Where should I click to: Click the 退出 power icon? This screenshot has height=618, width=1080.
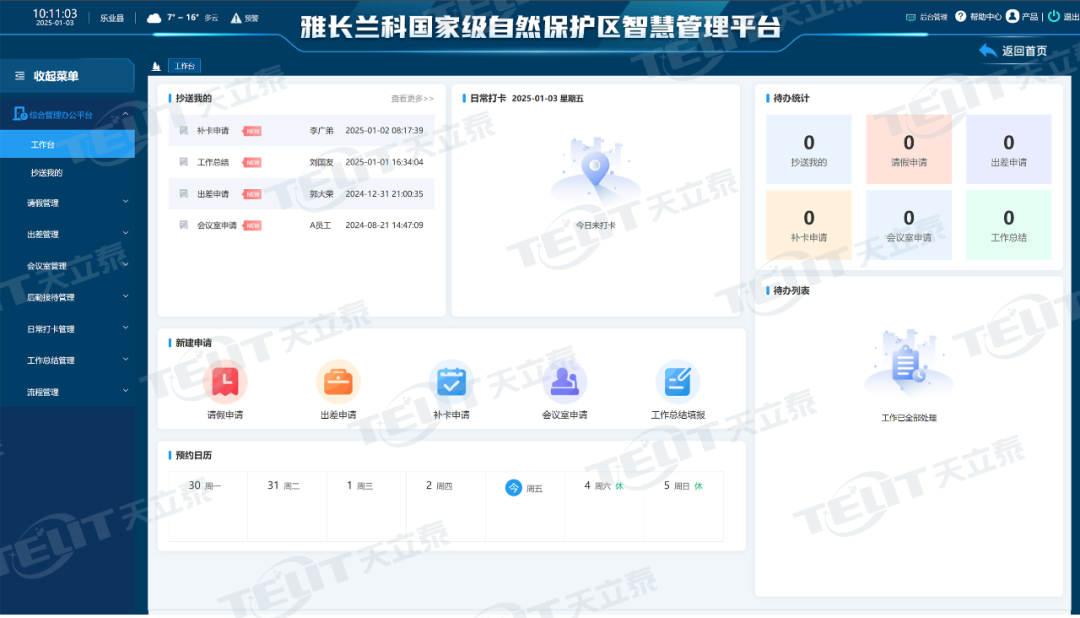click(x=1054, y=16)
